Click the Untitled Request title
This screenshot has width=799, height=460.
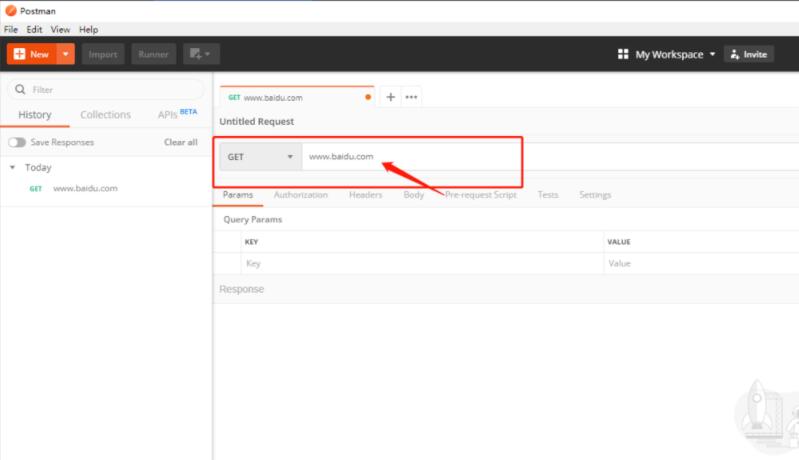[256, 121]
